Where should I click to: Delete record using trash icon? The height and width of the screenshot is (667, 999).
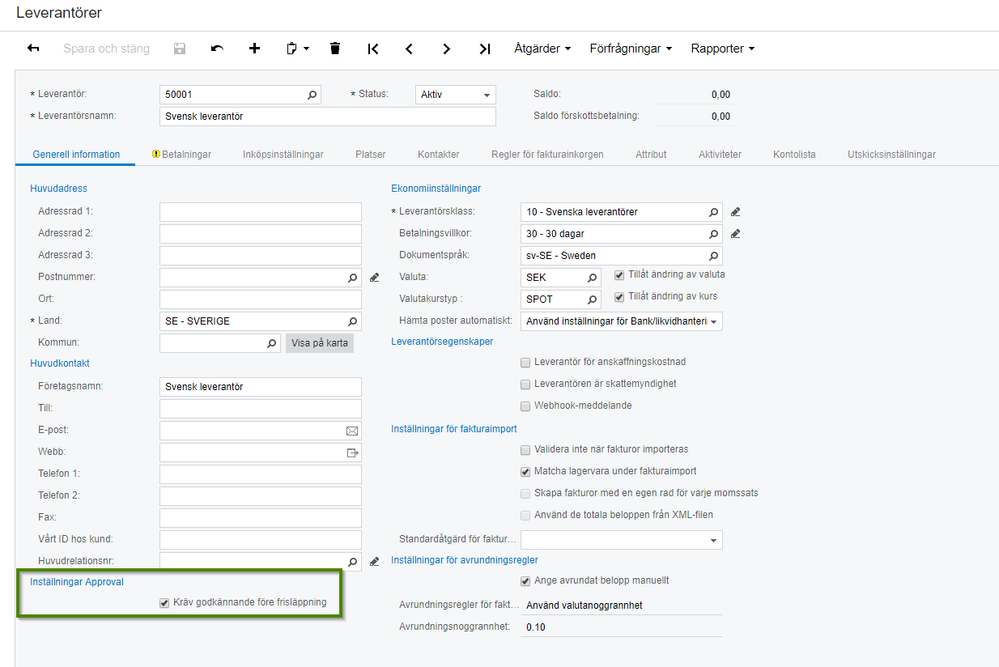[x=335, y=48]
